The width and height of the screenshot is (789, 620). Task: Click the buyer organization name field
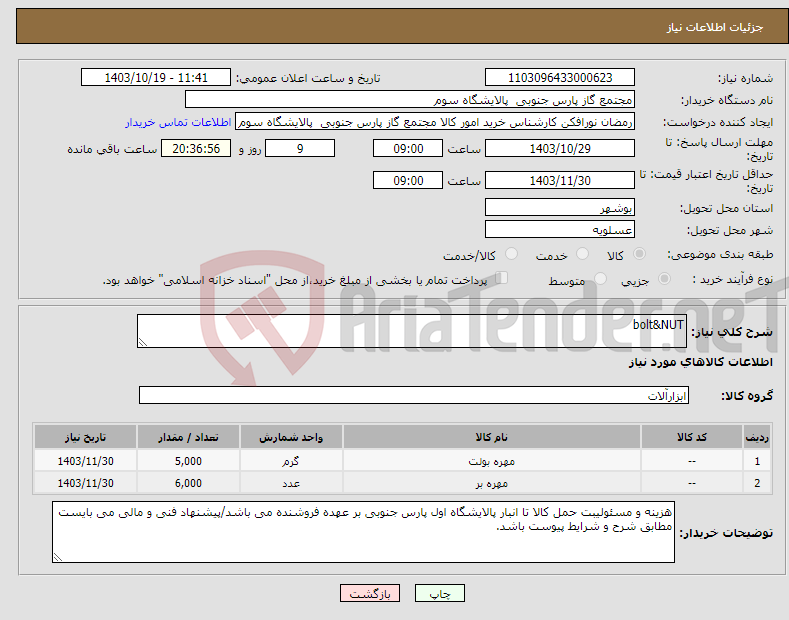tap(410, 100)
